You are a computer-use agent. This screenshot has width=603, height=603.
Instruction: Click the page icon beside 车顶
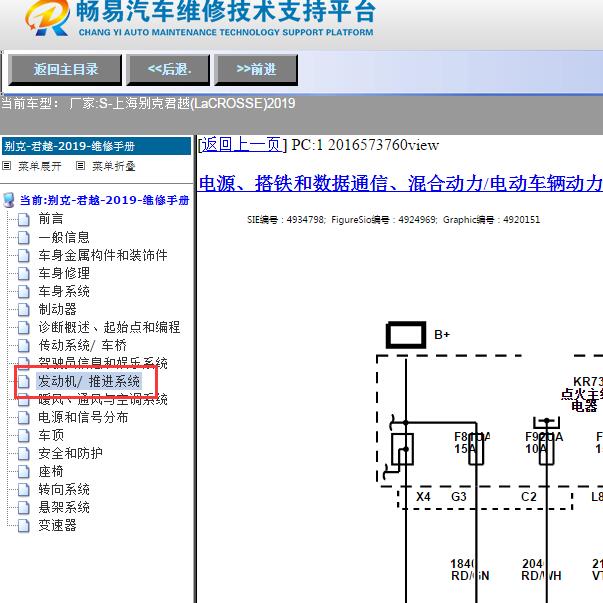click(x=24, y=436)
